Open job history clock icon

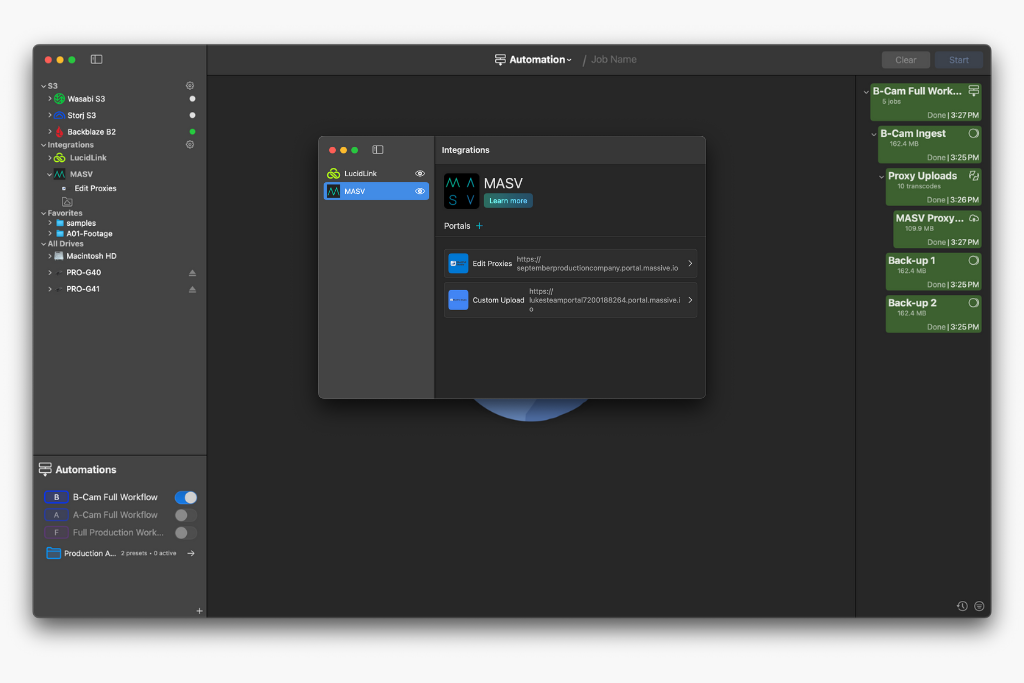tap(961, 606)
